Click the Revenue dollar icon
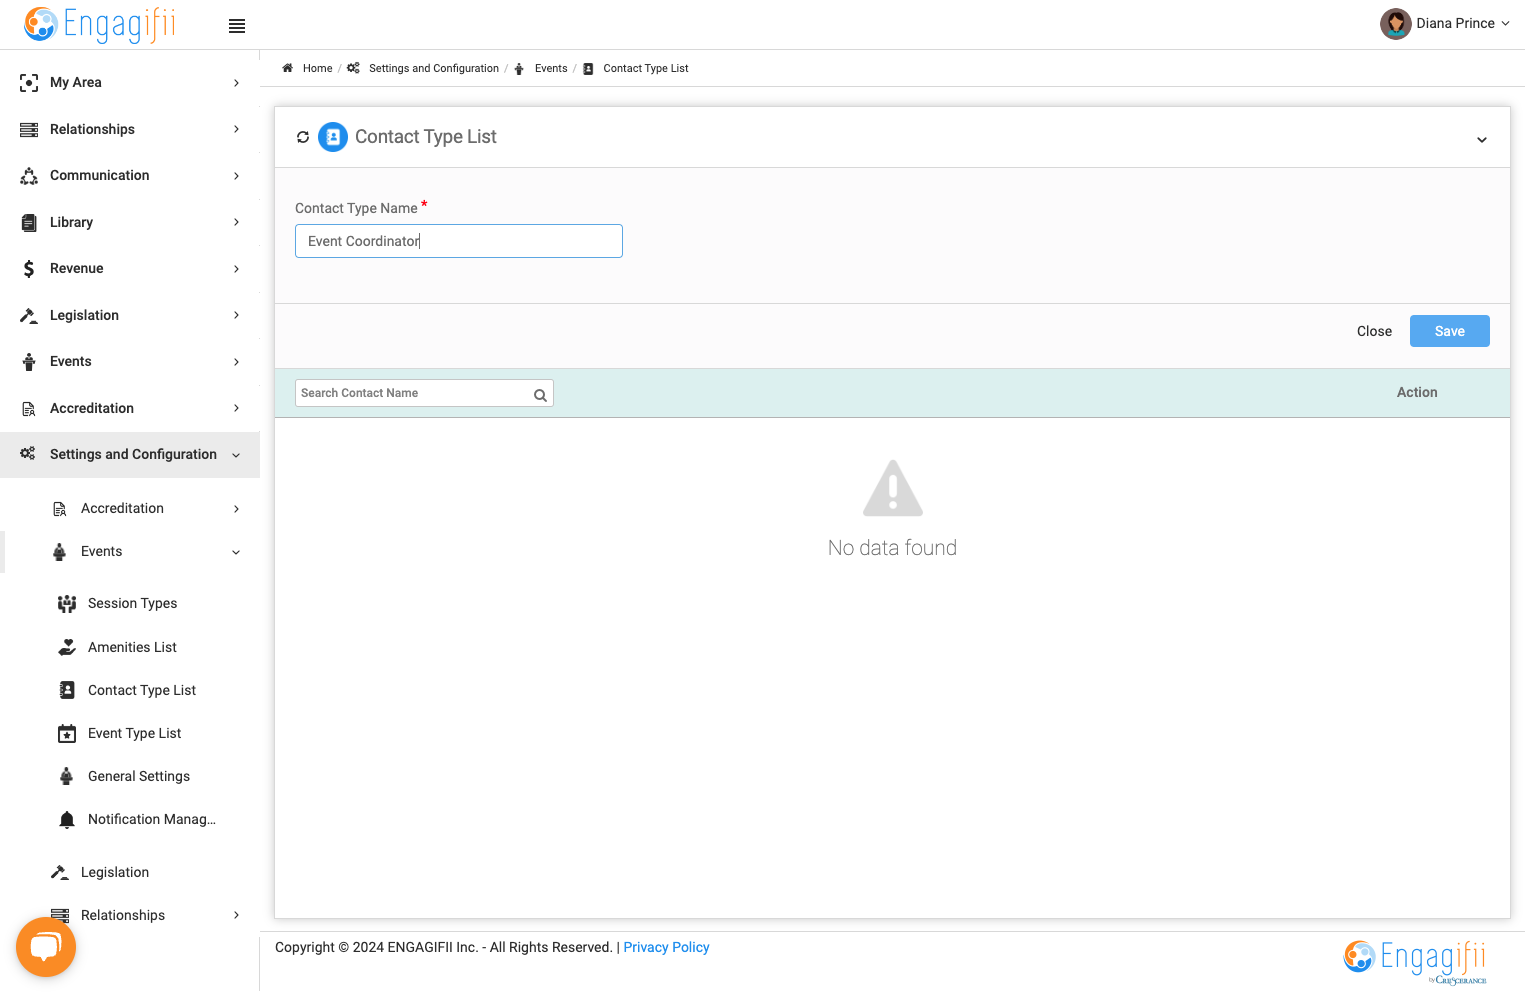 [x=29, y=269]
